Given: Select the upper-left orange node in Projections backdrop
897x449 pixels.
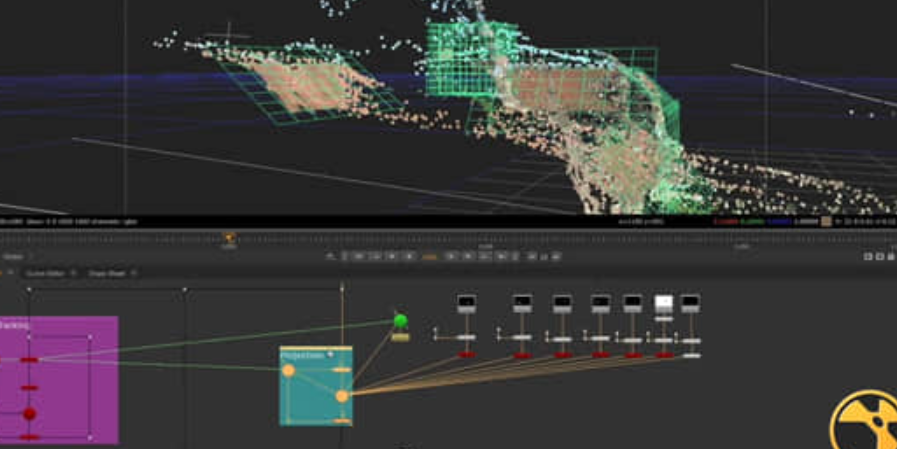Looking at the screenshot, I should tap(289, 371).
